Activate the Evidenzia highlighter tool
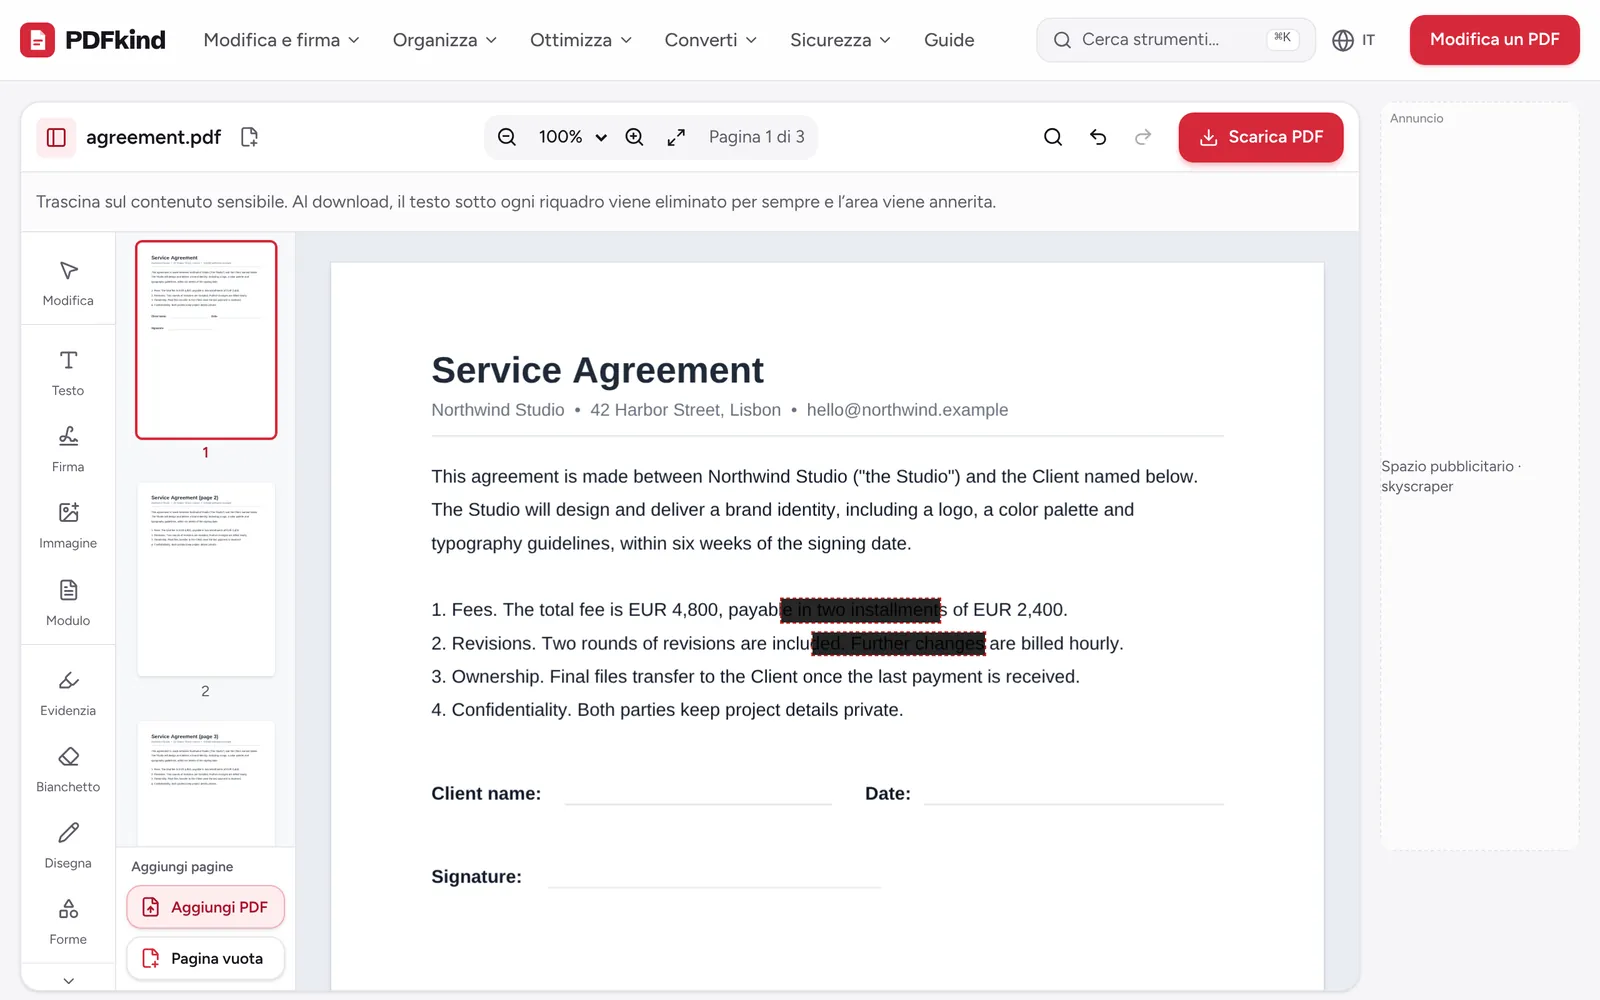Screen dimensions: 1600x1000 coord(68,693)
